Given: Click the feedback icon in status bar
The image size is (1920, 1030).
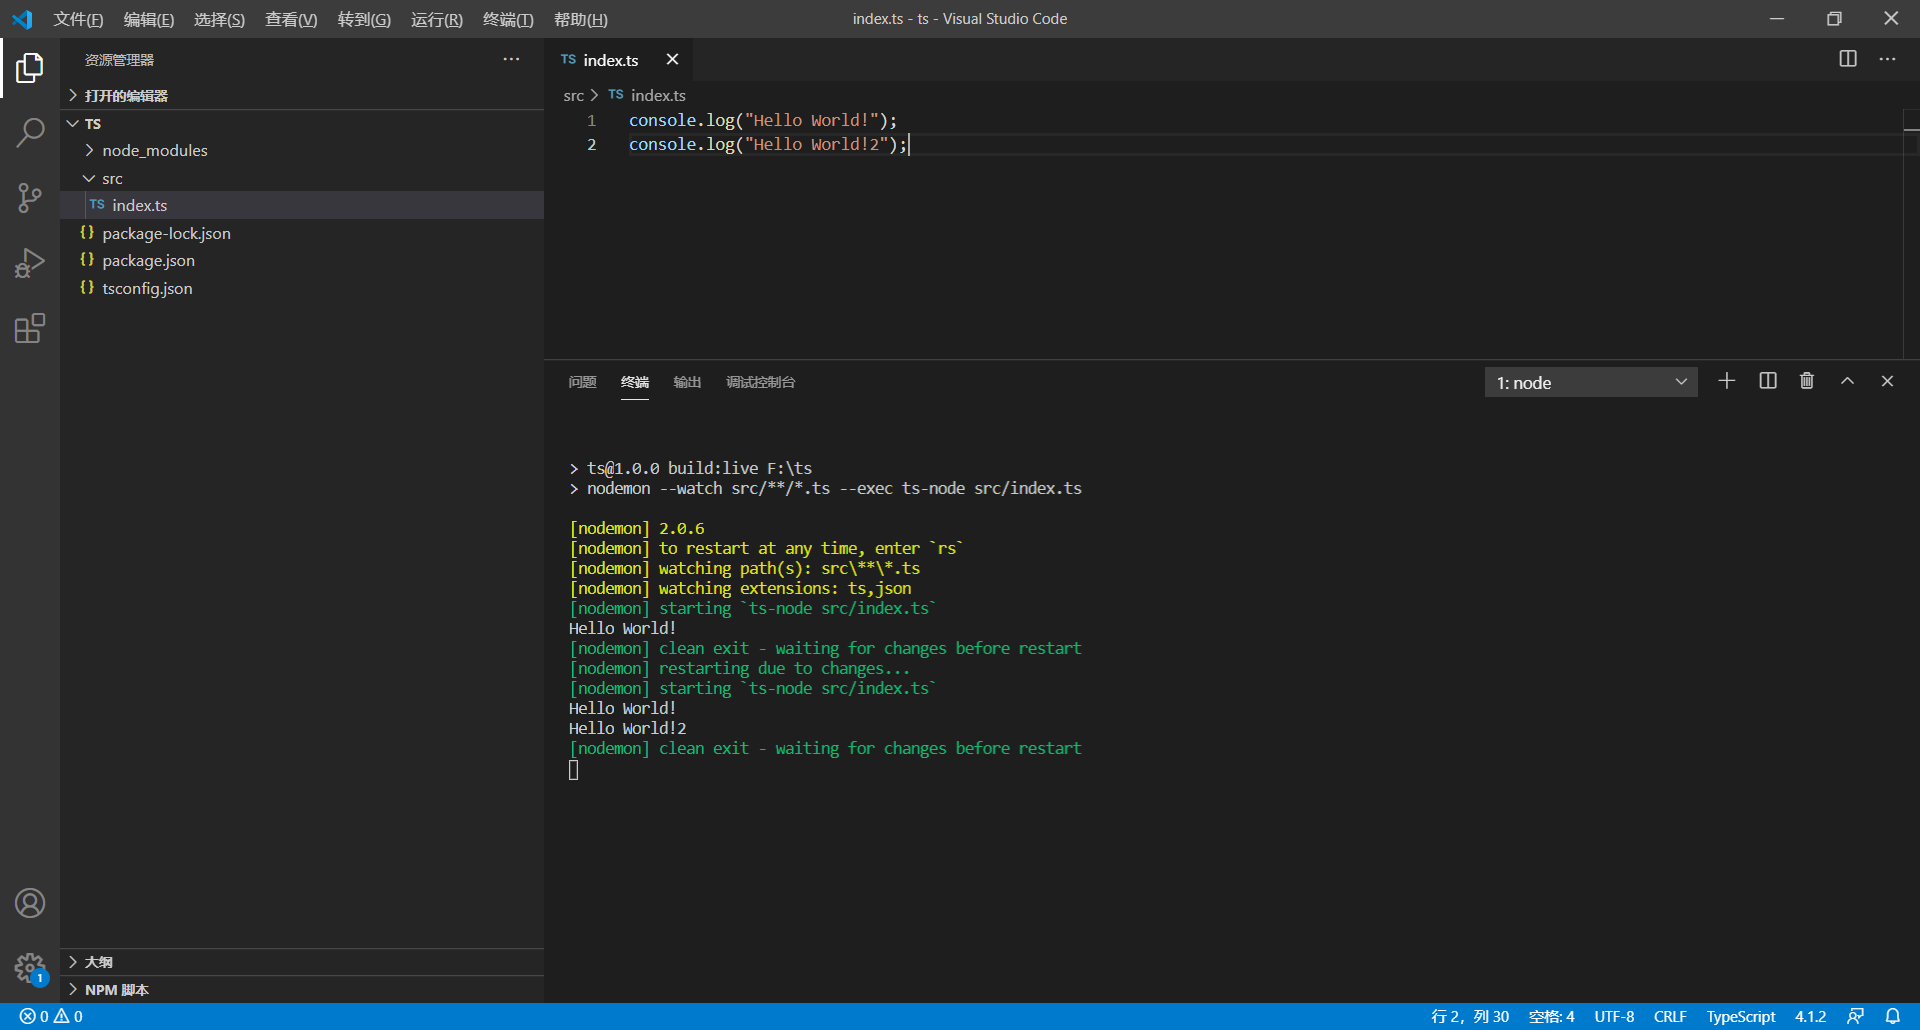Looking at the screenshot, I should pyautogui.click(x=1855, y=1016).
